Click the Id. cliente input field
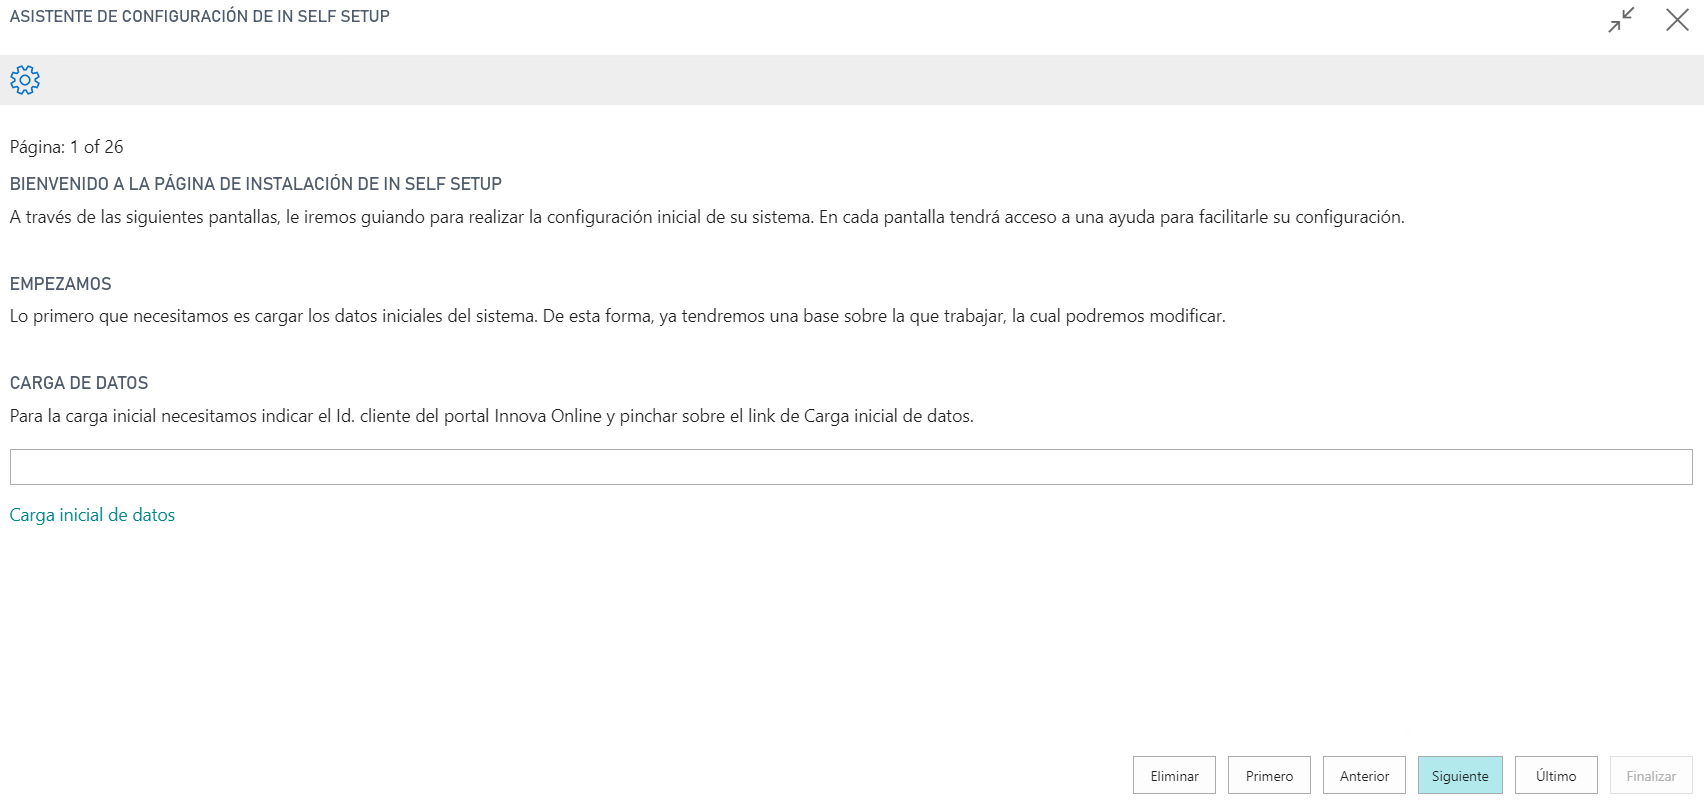The image size is (1704, 805). [x=851, y=467]
